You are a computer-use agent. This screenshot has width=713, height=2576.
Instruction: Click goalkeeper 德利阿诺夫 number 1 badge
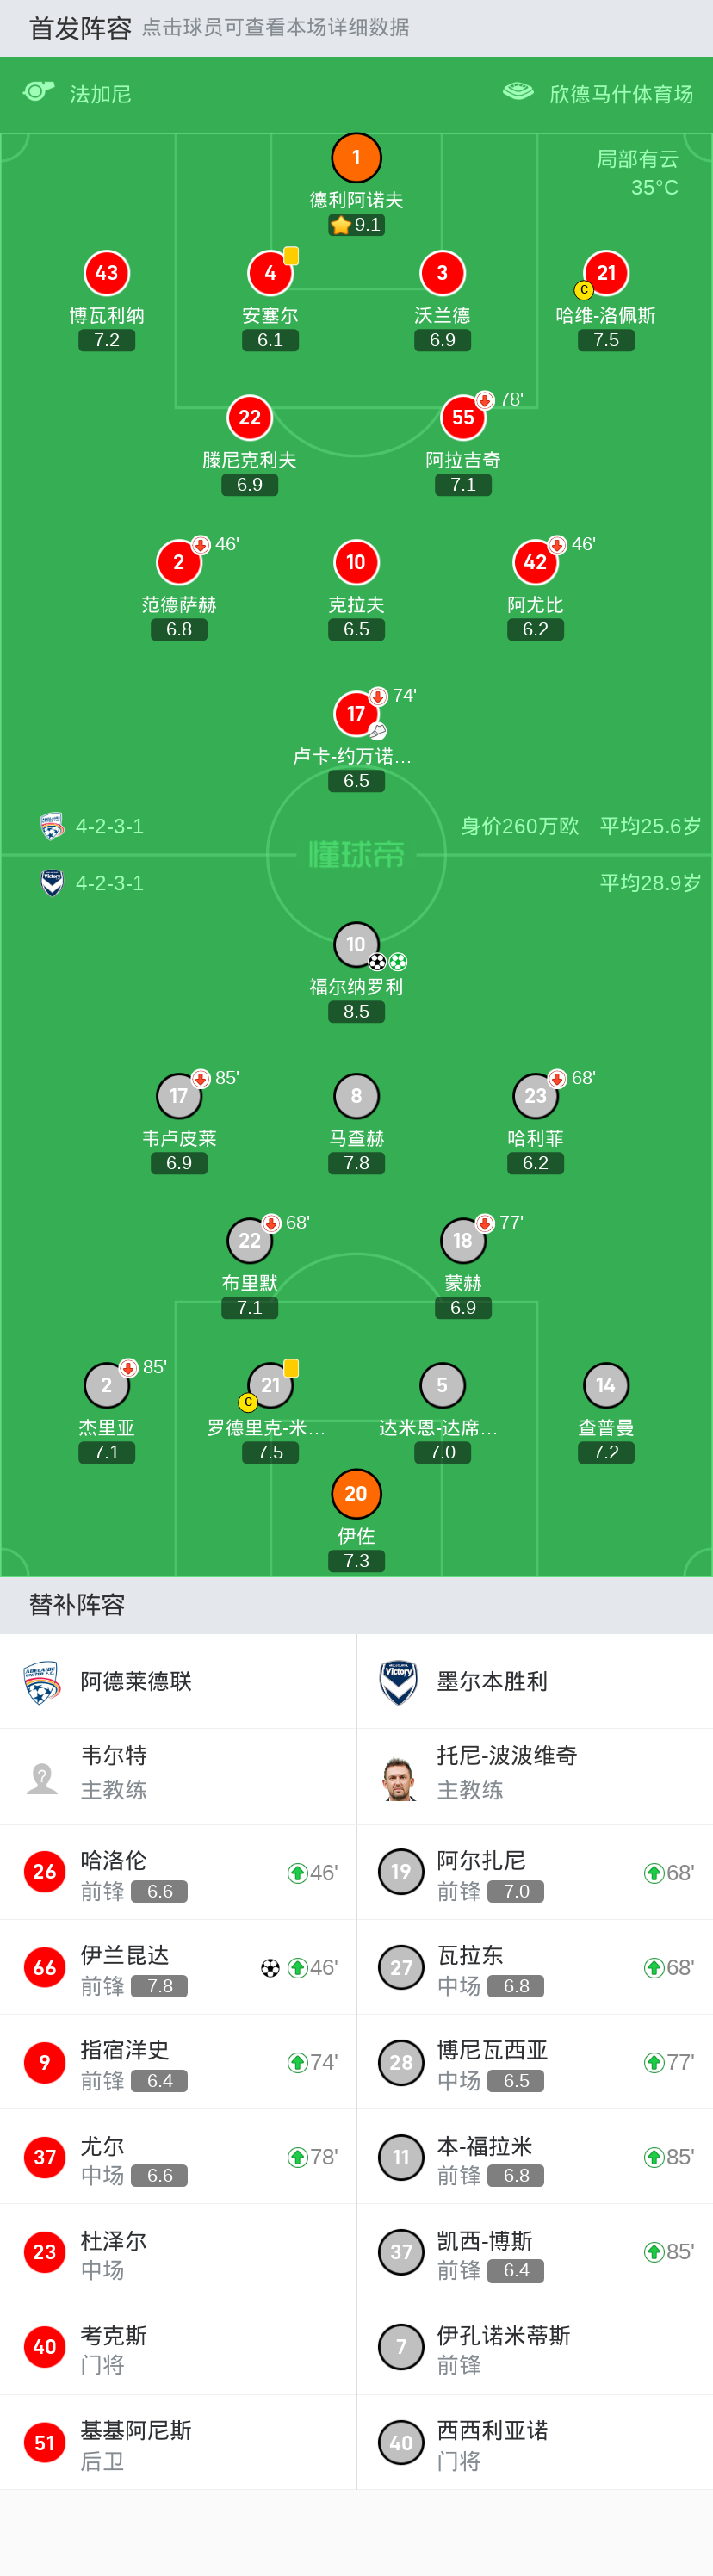coord(356,158)
